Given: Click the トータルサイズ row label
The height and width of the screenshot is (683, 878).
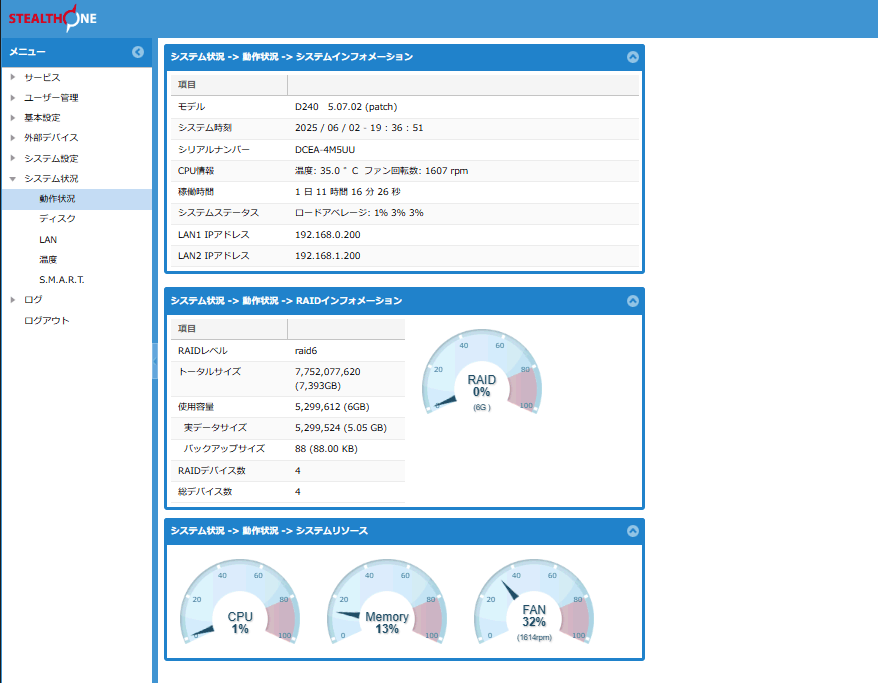Looking at the screenshot, I should point(209,371).
